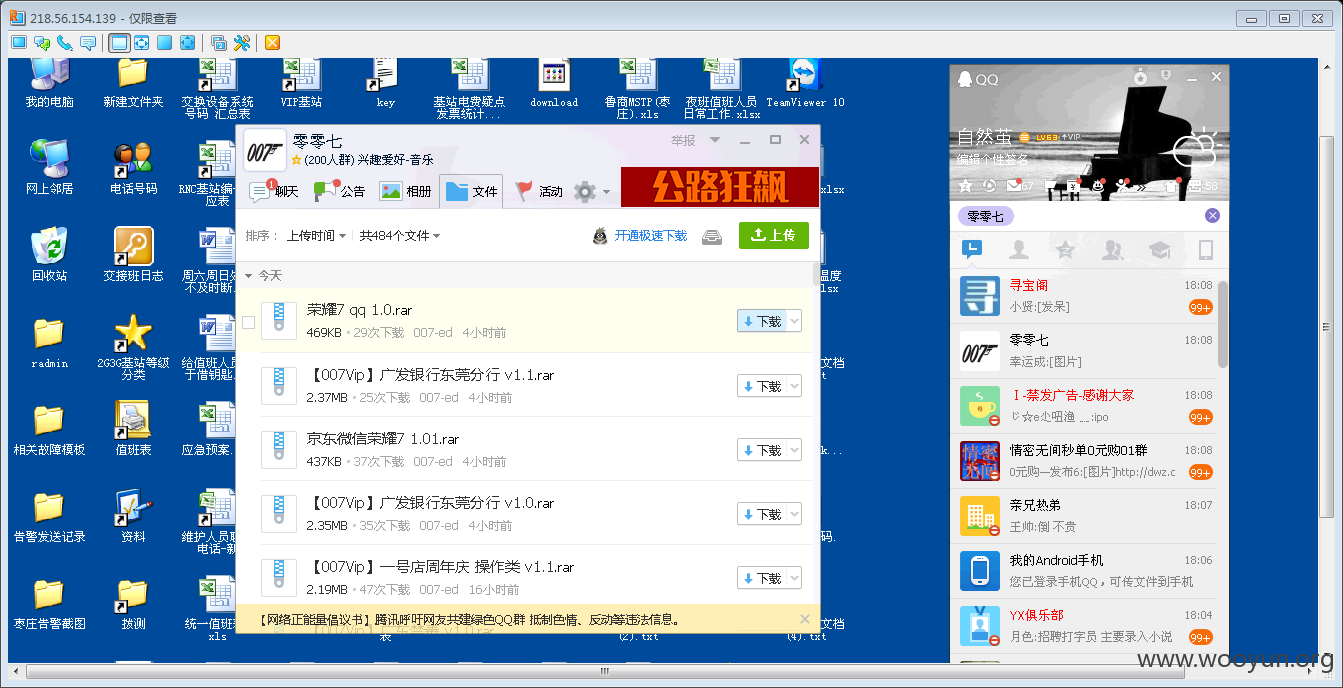Open the 相册 tab in group window
Viewport: 1343px width, 688px height.
click(x=406, y=191)
